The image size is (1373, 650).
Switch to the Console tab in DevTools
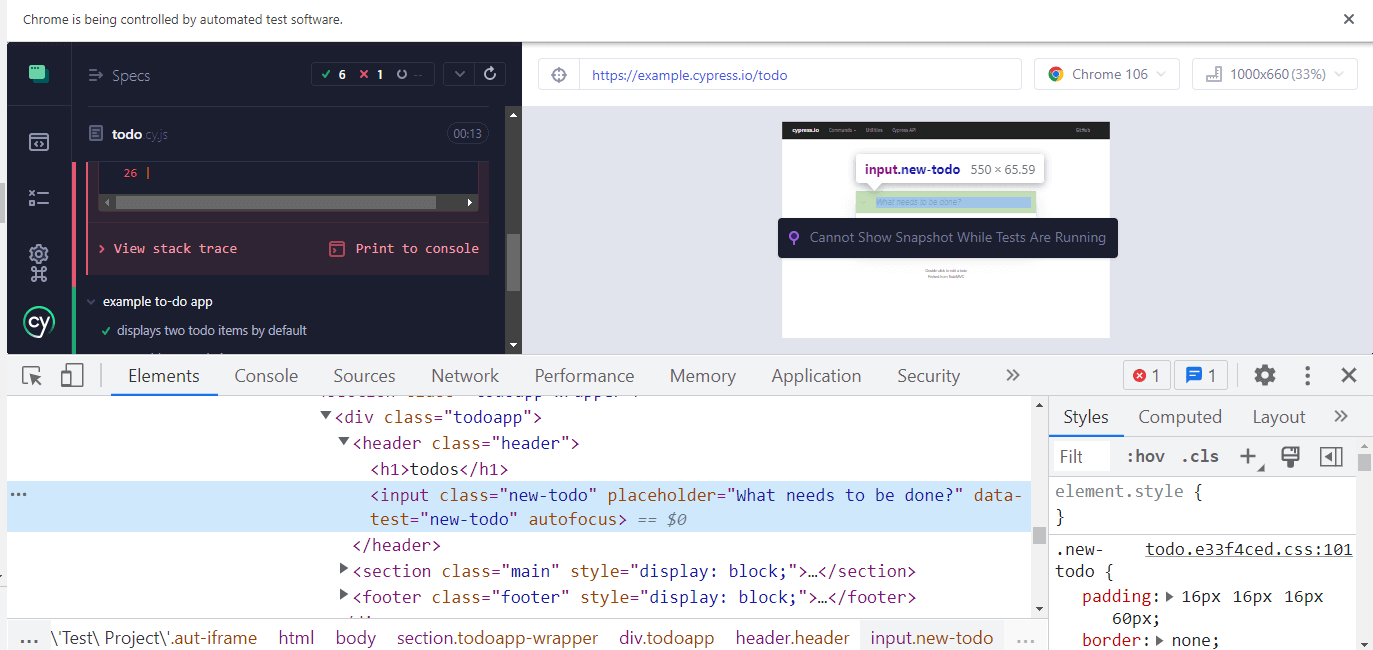(265, 375)
